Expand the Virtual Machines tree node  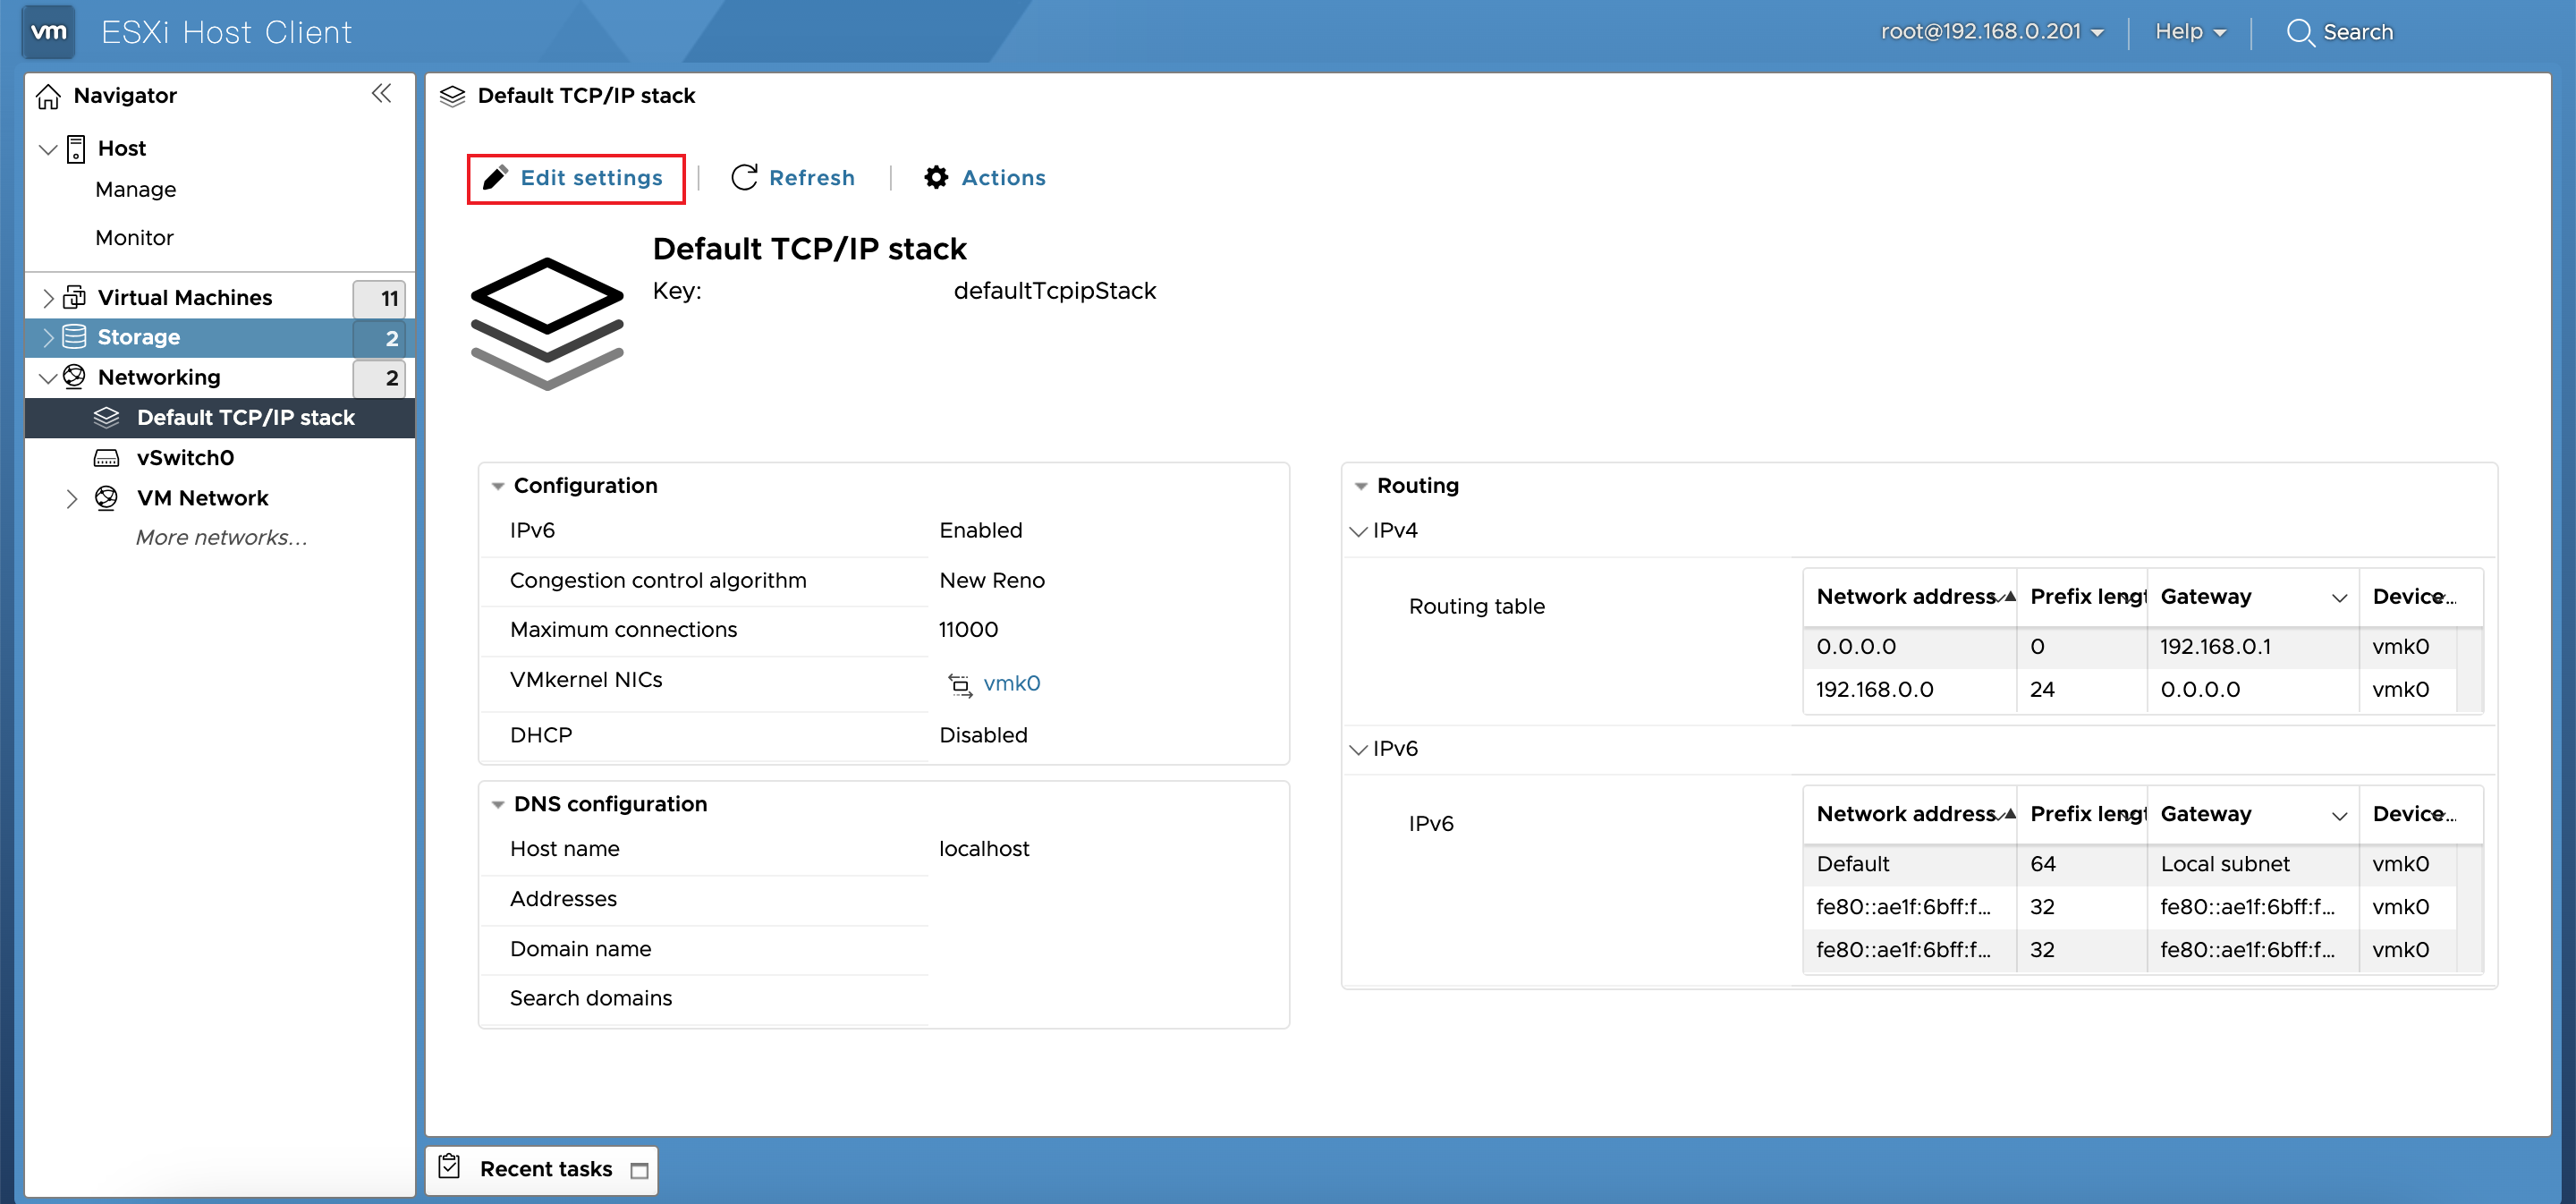(47, 298)
